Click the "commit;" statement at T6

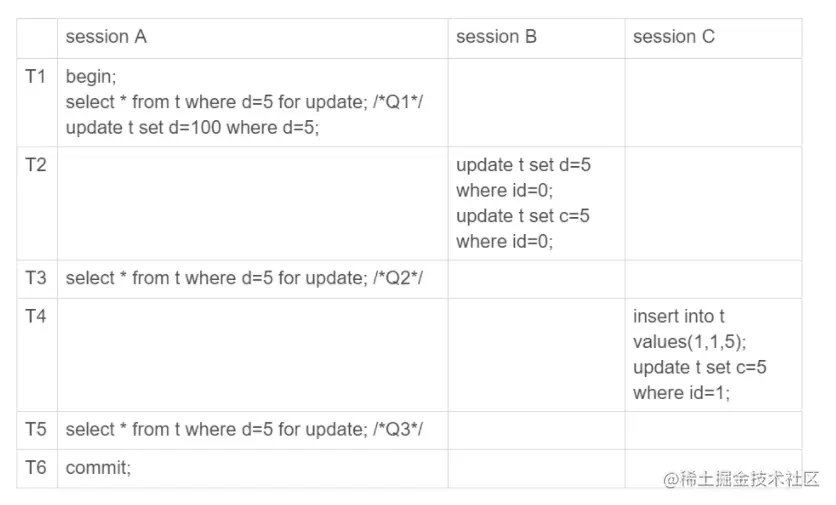pyautogui.click(x=98, y=467)
